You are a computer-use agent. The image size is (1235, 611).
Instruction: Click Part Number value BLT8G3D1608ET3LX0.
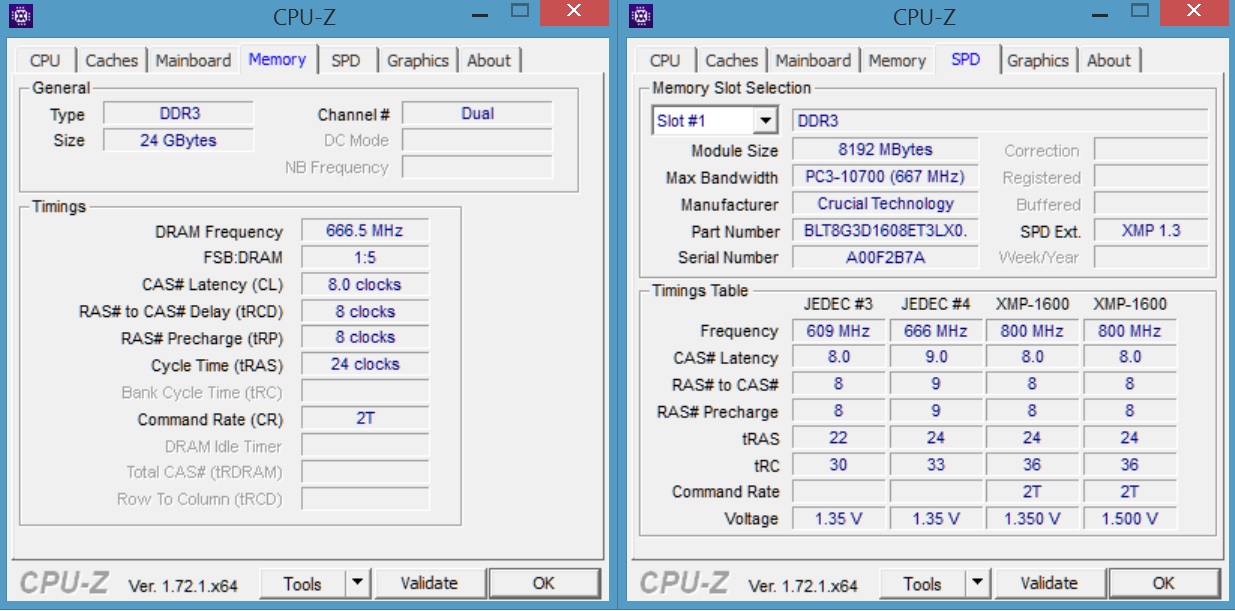click(885, 231)
